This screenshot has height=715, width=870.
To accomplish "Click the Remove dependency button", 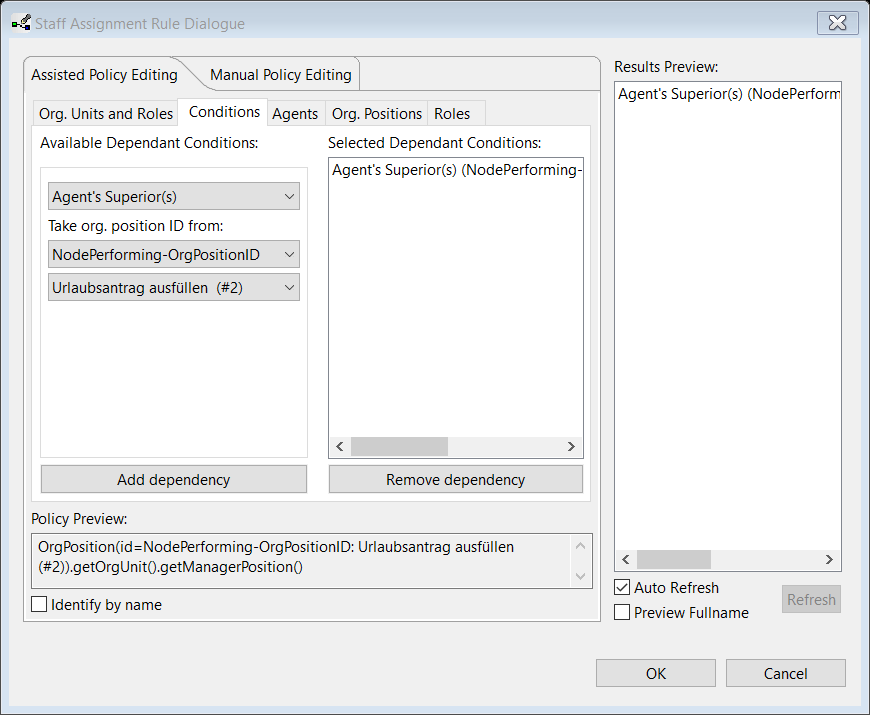I will pyautogui.click(x=455, y=480).
